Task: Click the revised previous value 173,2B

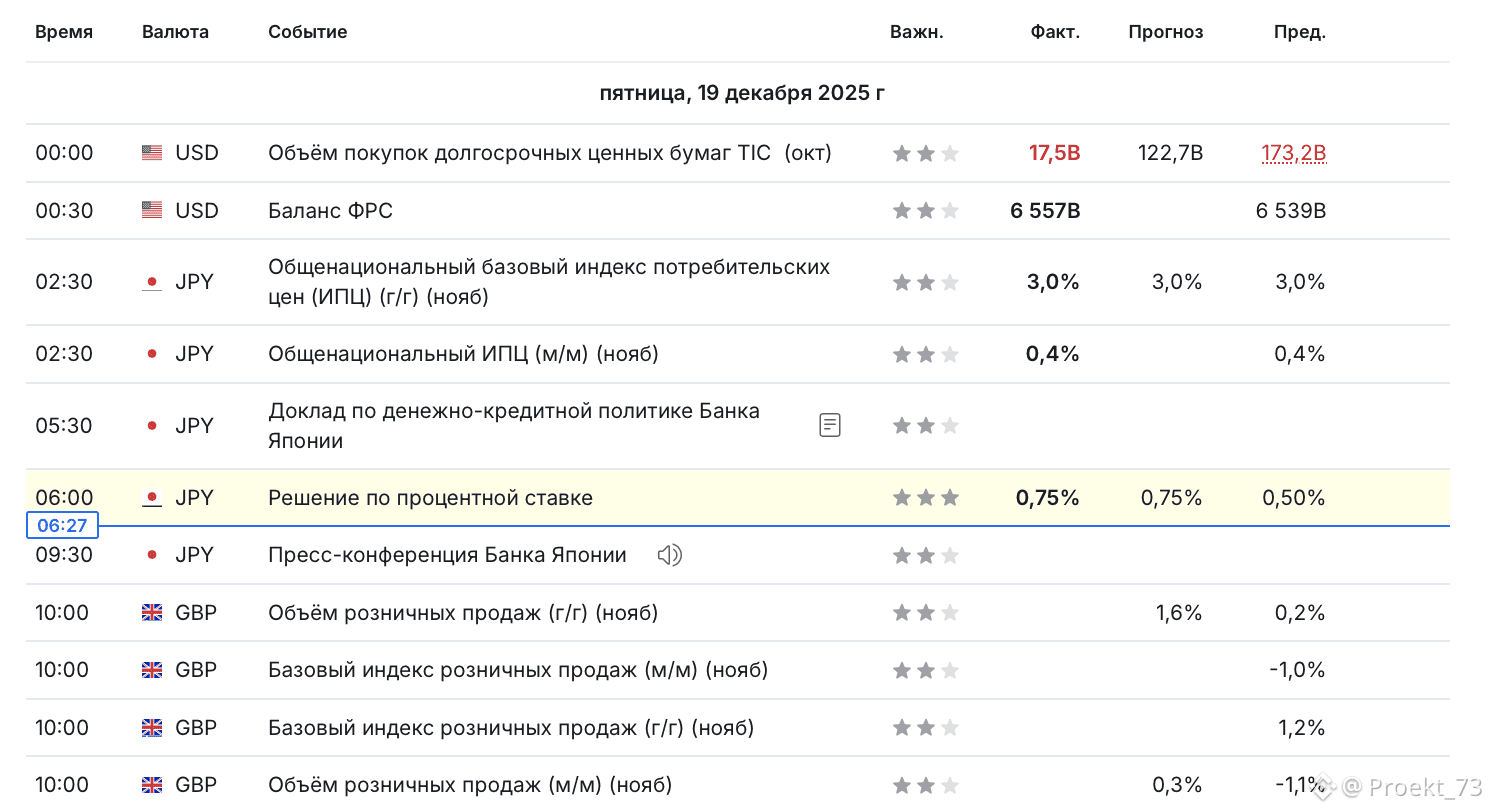Action: (1293, 153)
